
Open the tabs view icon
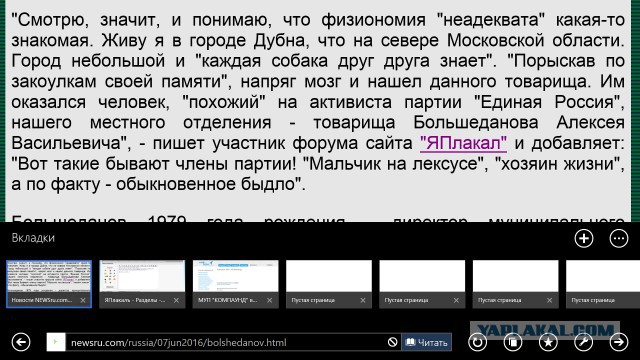513,342
